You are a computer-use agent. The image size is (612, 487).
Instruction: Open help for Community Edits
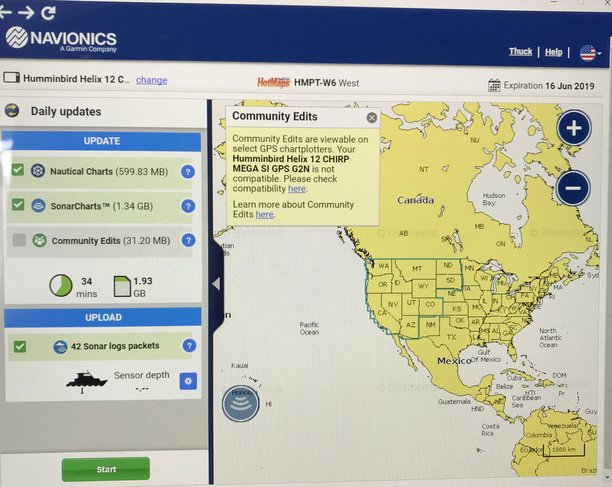point(189,240)
